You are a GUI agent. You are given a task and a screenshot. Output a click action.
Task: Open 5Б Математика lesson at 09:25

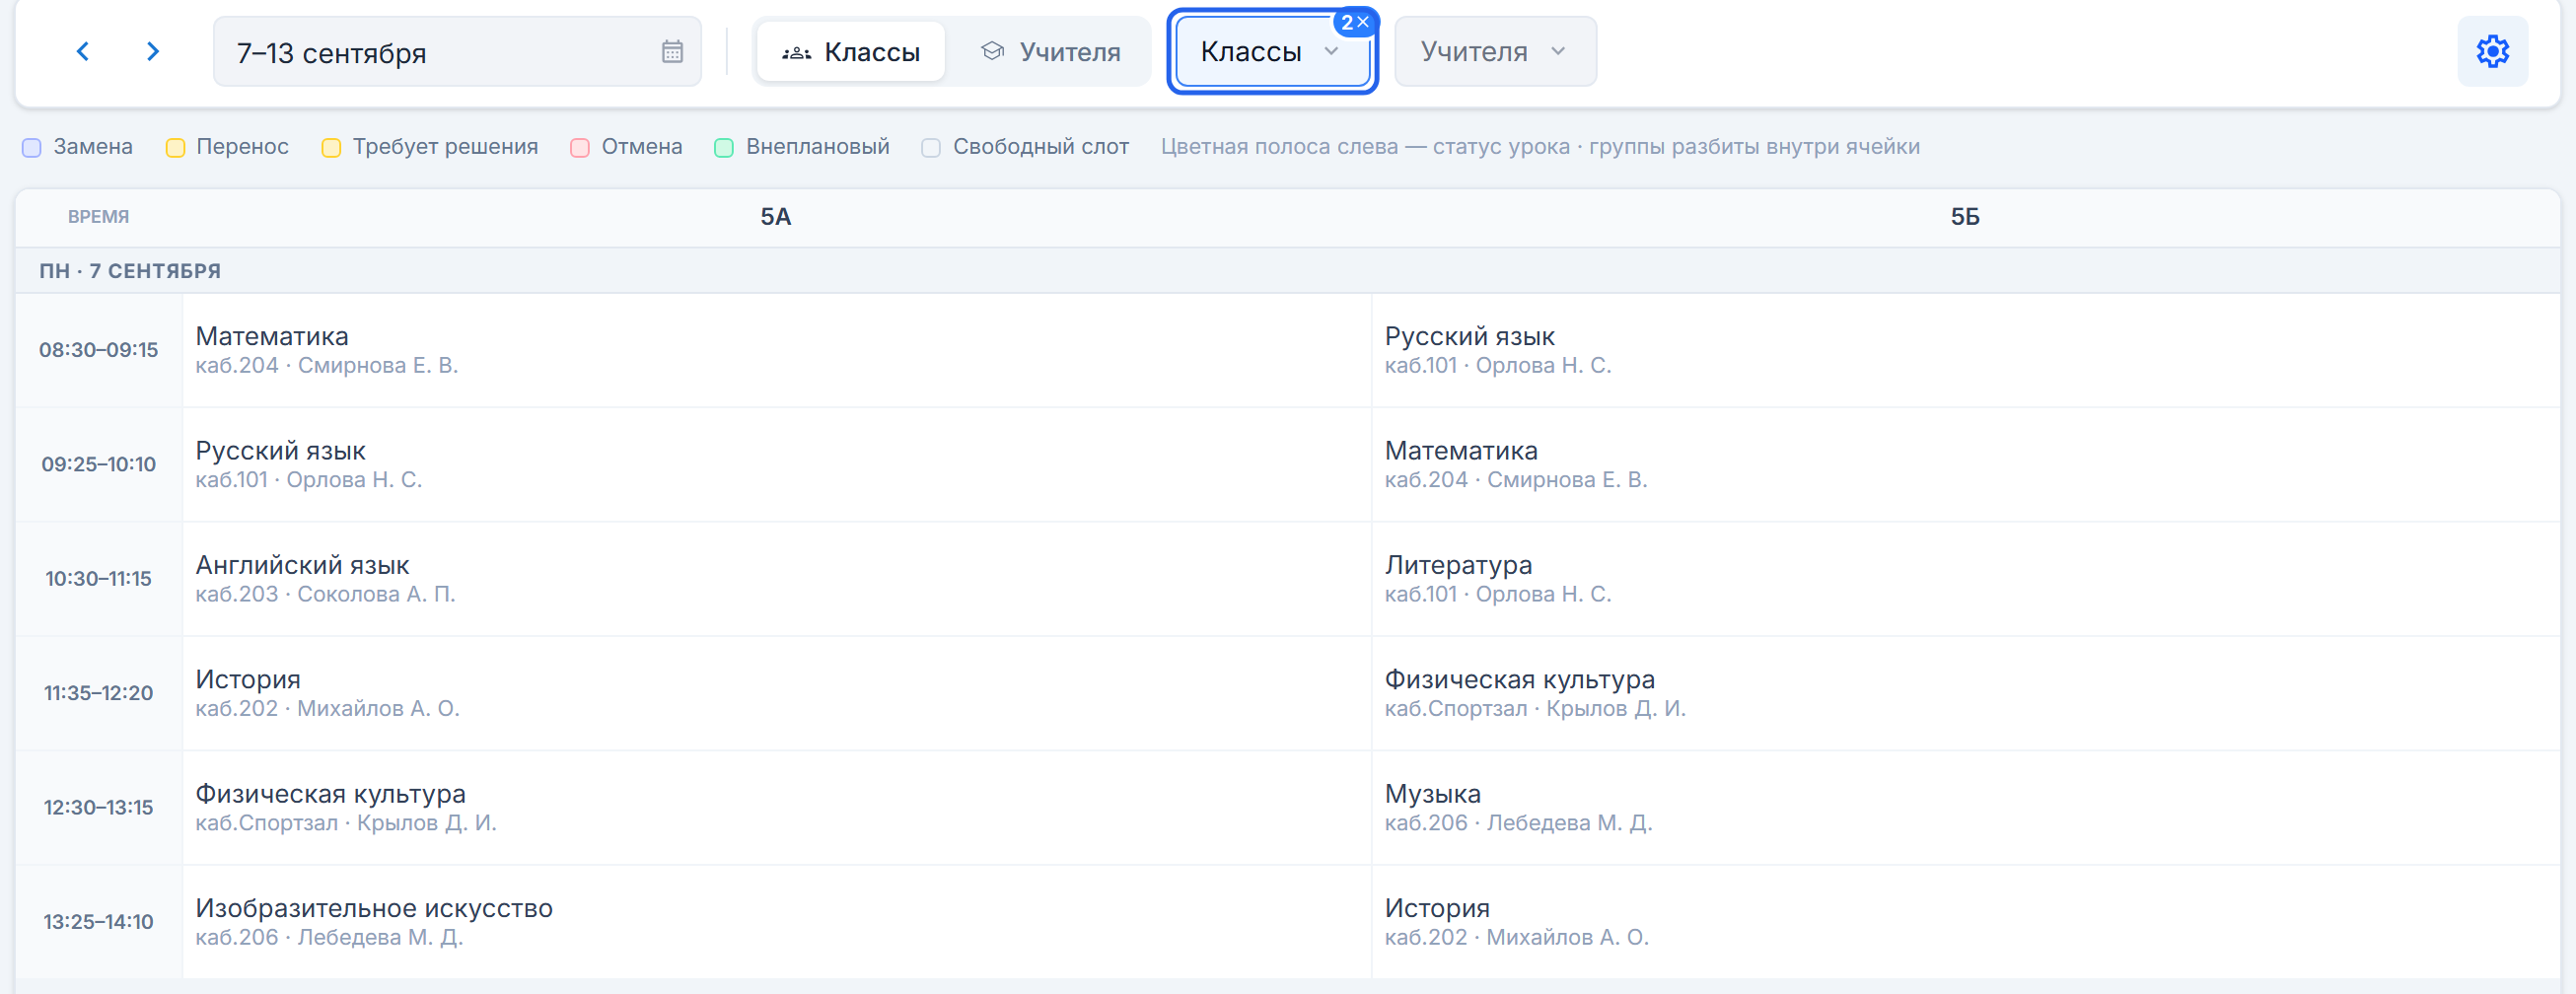coord(1966,465)
